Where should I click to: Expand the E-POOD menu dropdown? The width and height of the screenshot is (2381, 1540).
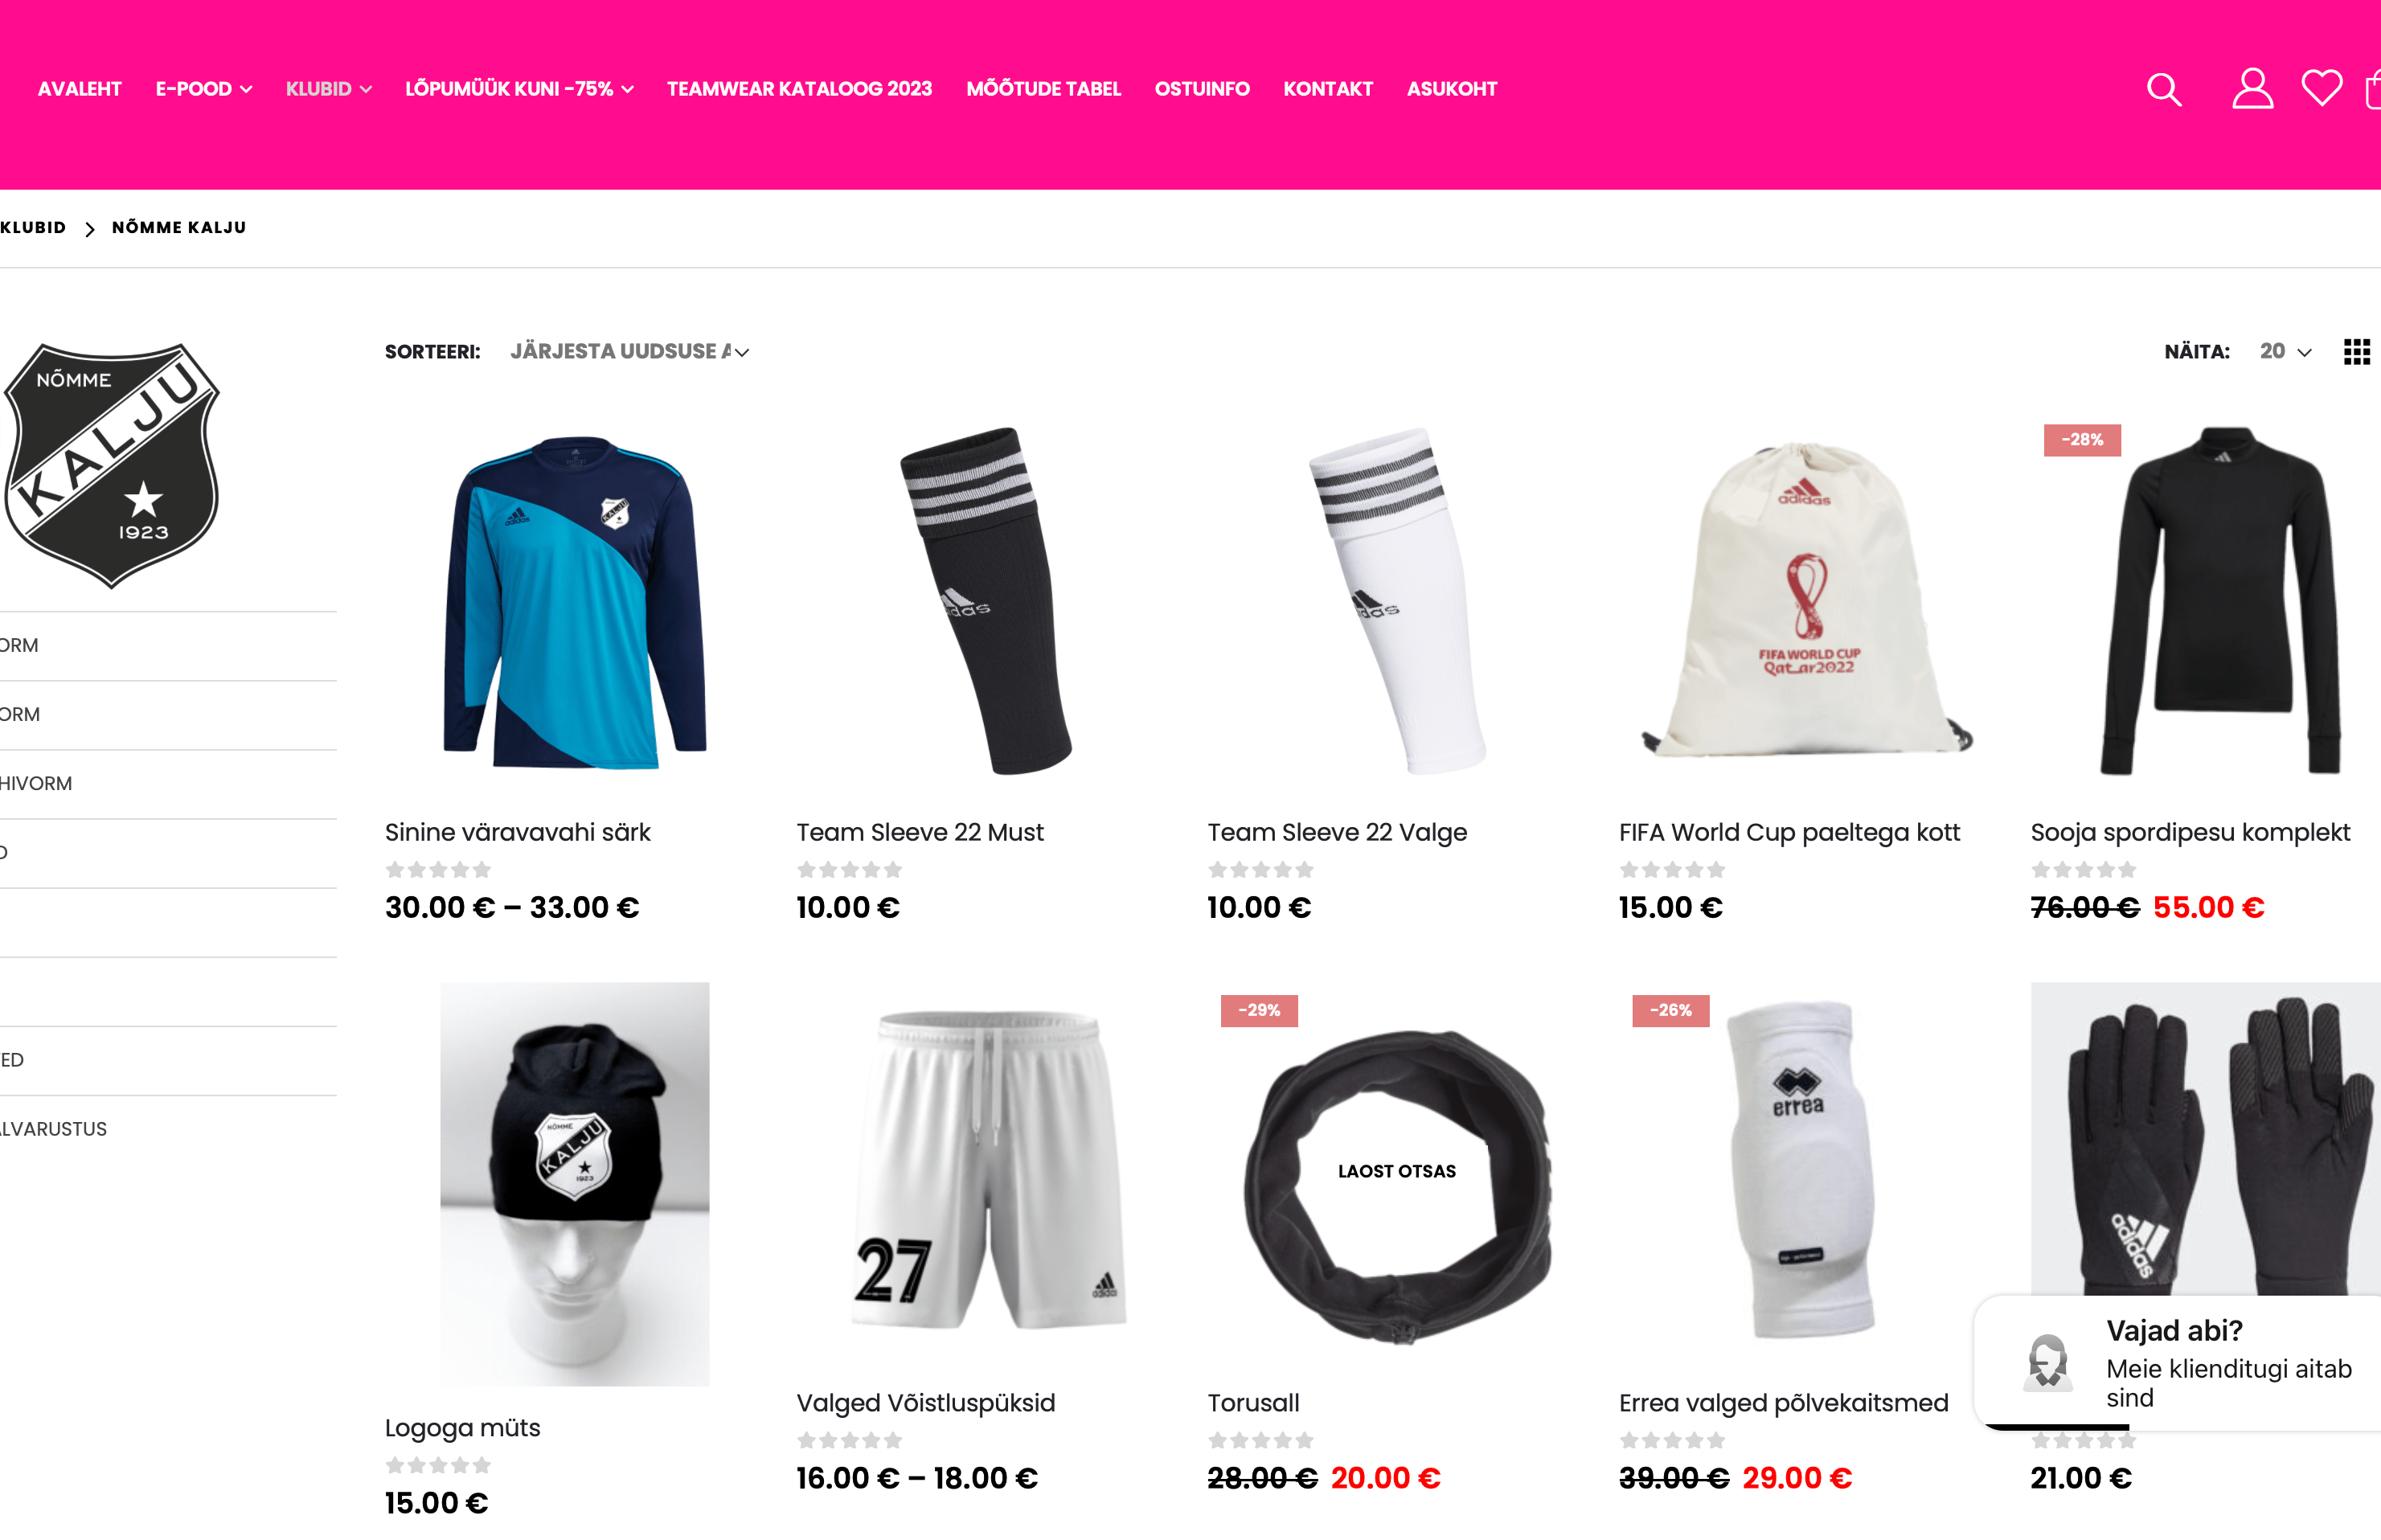pos(203,89)
